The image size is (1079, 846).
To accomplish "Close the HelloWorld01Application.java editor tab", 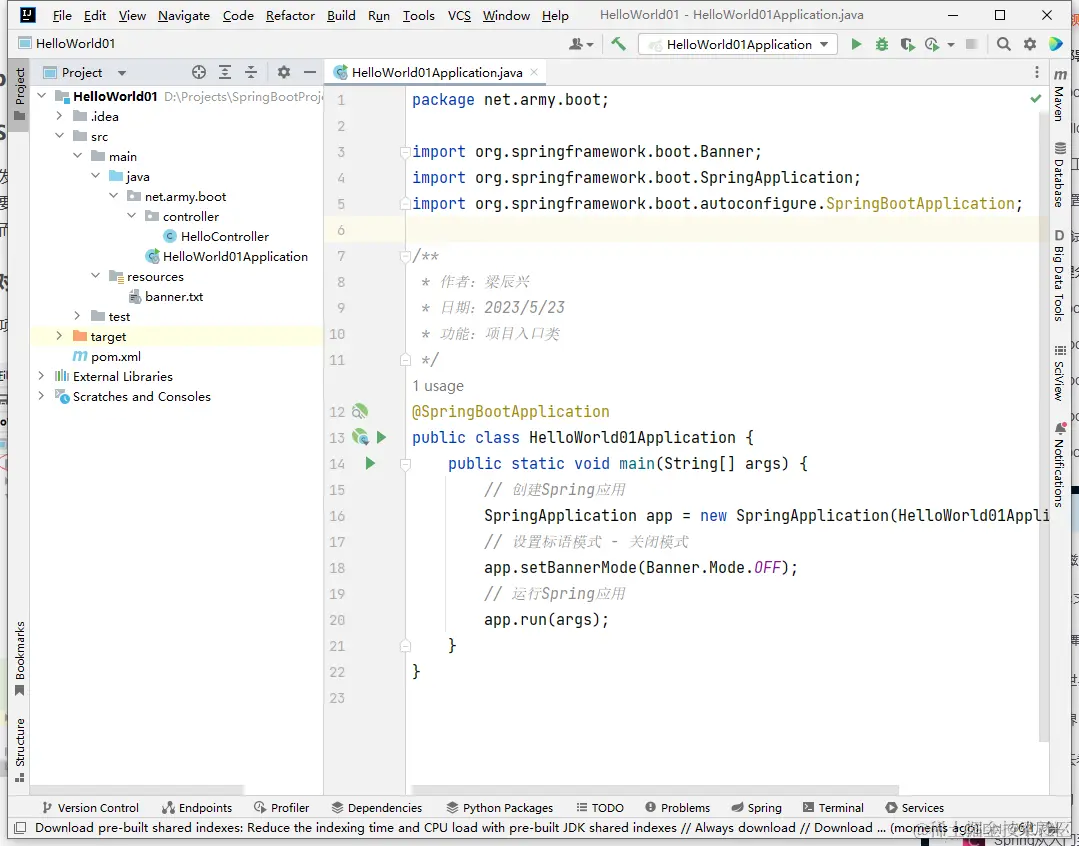I will tap(536, 72).
